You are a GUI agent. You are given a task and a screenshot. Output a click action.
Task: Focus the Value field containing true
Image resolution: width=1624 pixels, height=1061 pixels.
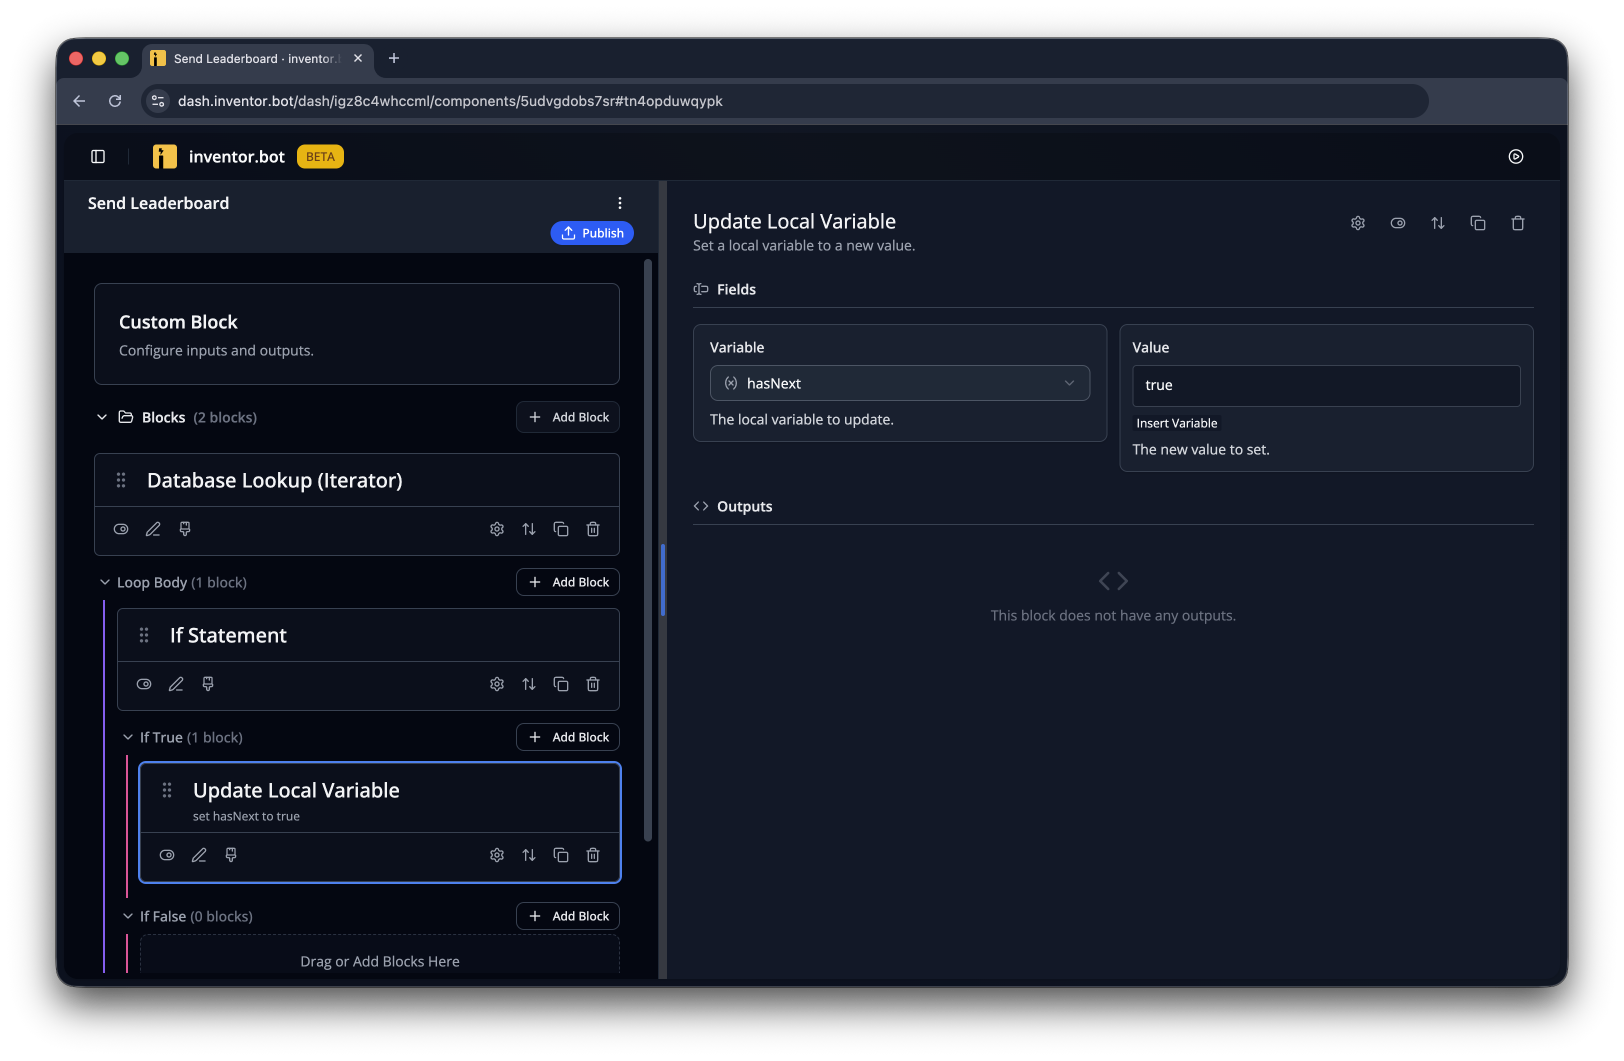pos(1326,385)
